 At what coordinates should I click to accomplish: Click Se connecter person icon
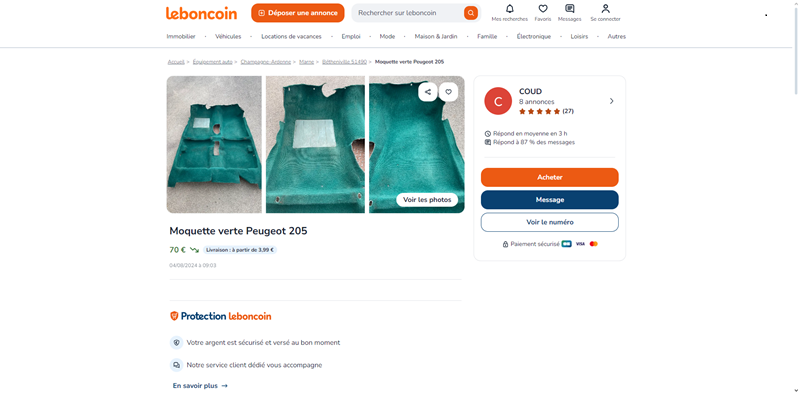605,9
